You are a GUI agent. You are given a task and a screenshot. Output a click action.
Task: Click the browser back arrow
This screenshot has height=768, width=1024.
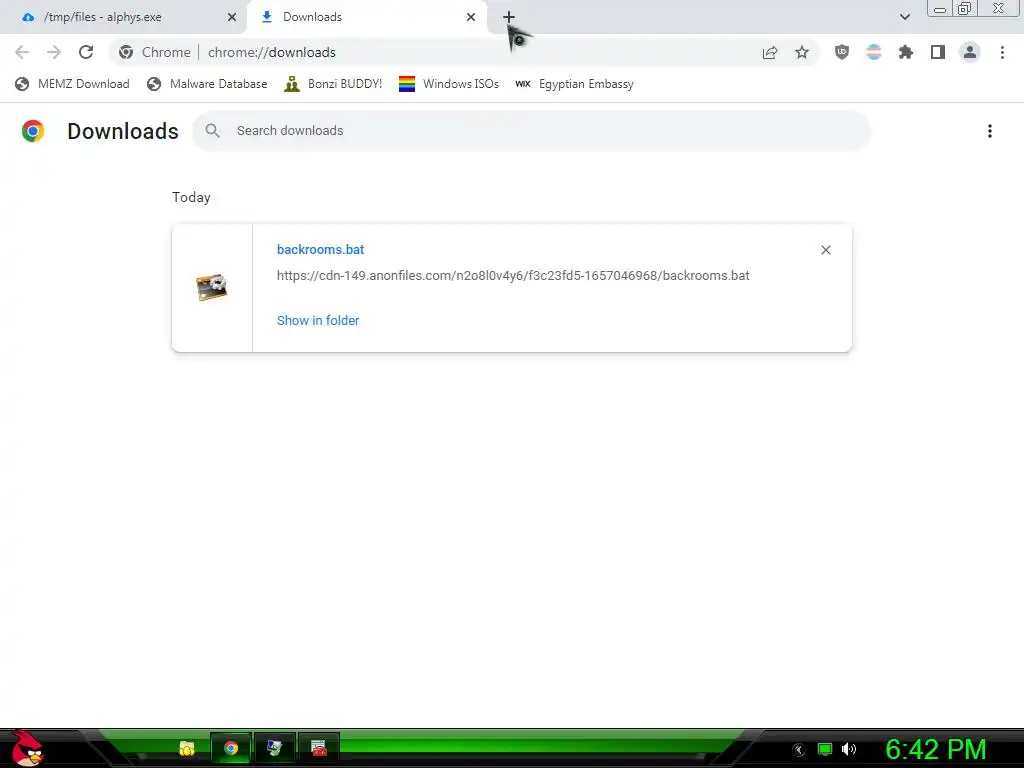click(22, 52)
